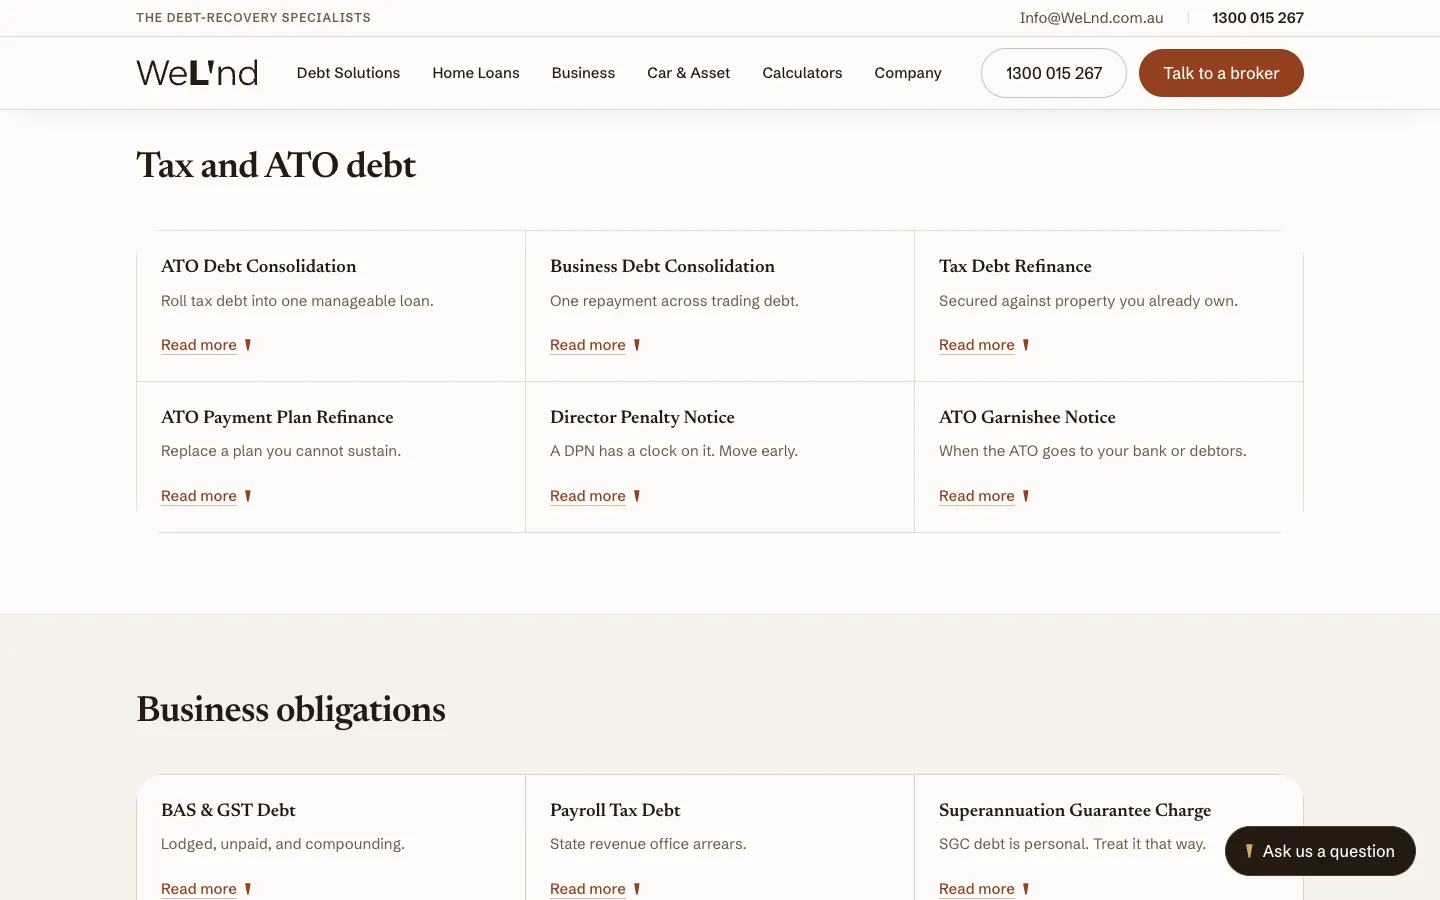This screenshot has height=900, width=1440.
Task: Open the Company menu
Action: (x=908, y=73)
